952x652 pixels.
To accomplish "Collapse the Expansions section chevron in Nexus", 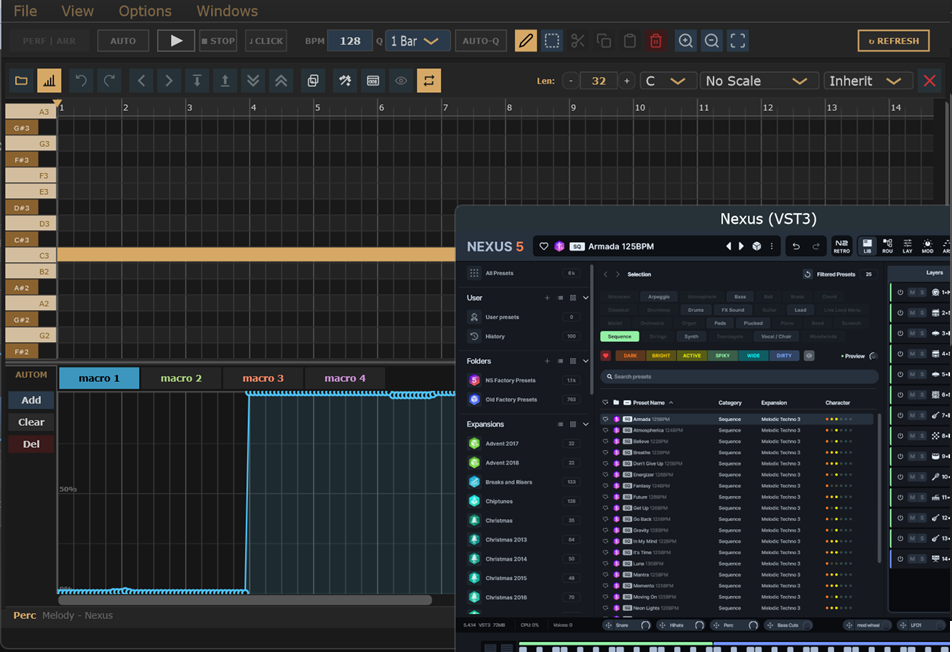I will [x=585, y=424].
